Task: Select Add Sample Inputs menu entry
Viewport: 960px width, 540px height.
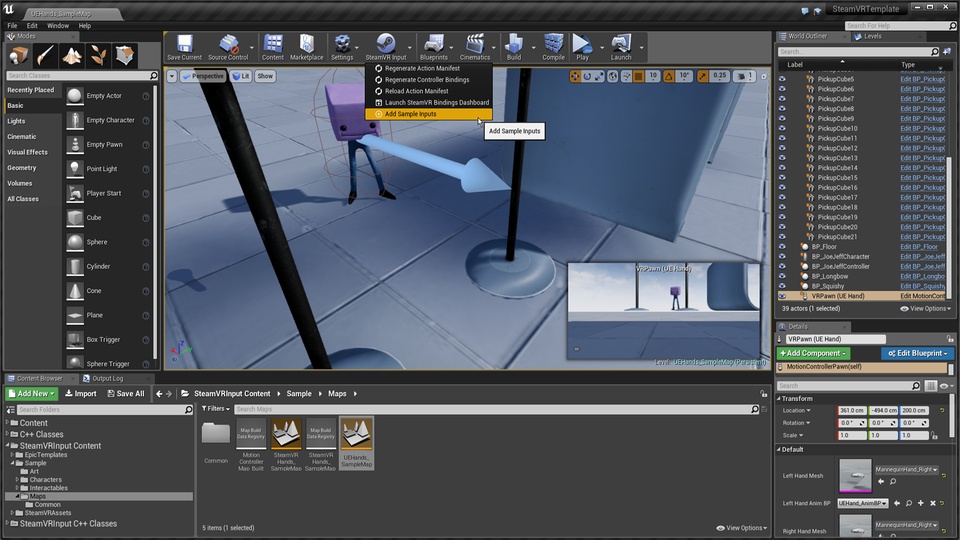Action: (x=410, y=114)
